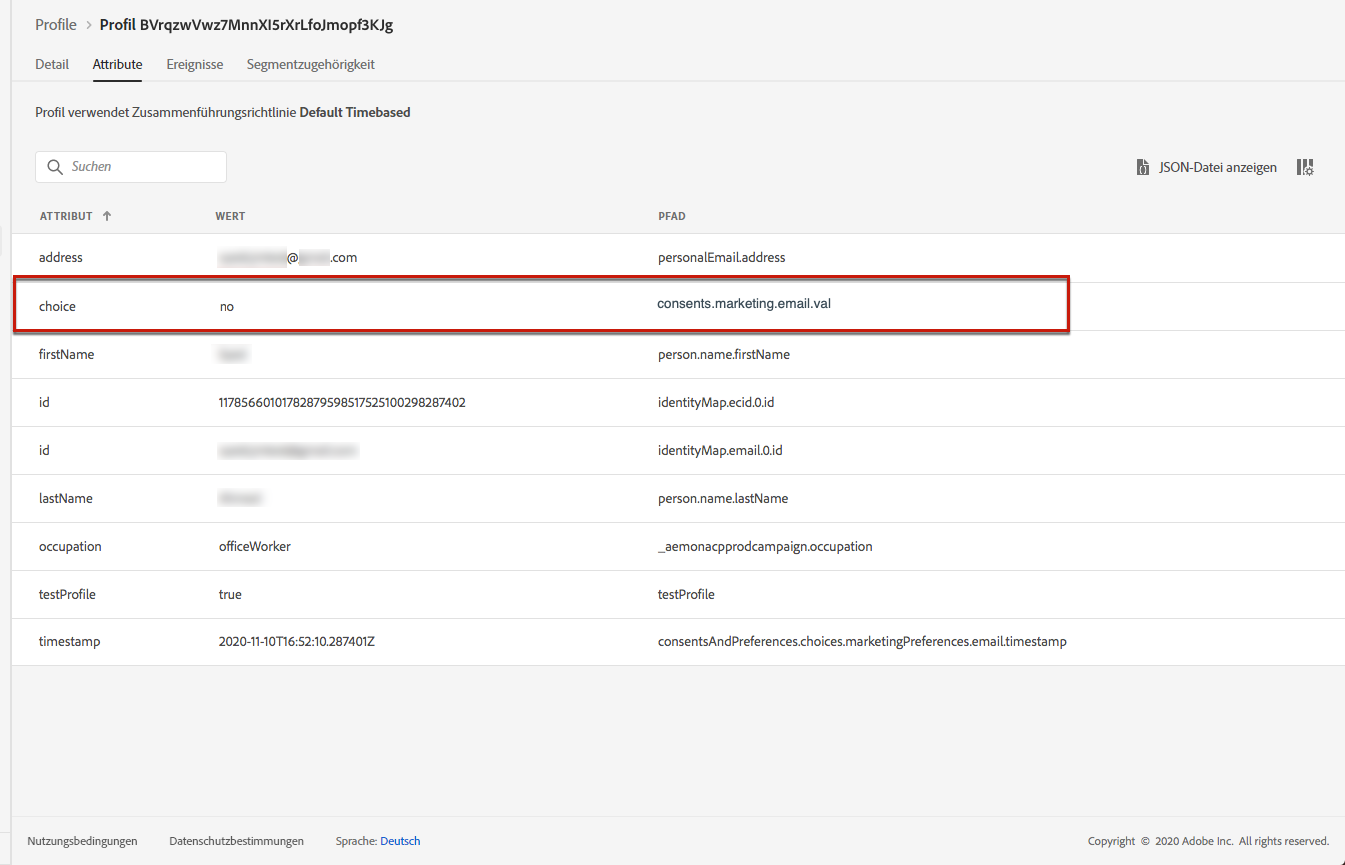Open the column settings icon
Viewport: 1345px width, 865px height.
[x=1305, y=168]
